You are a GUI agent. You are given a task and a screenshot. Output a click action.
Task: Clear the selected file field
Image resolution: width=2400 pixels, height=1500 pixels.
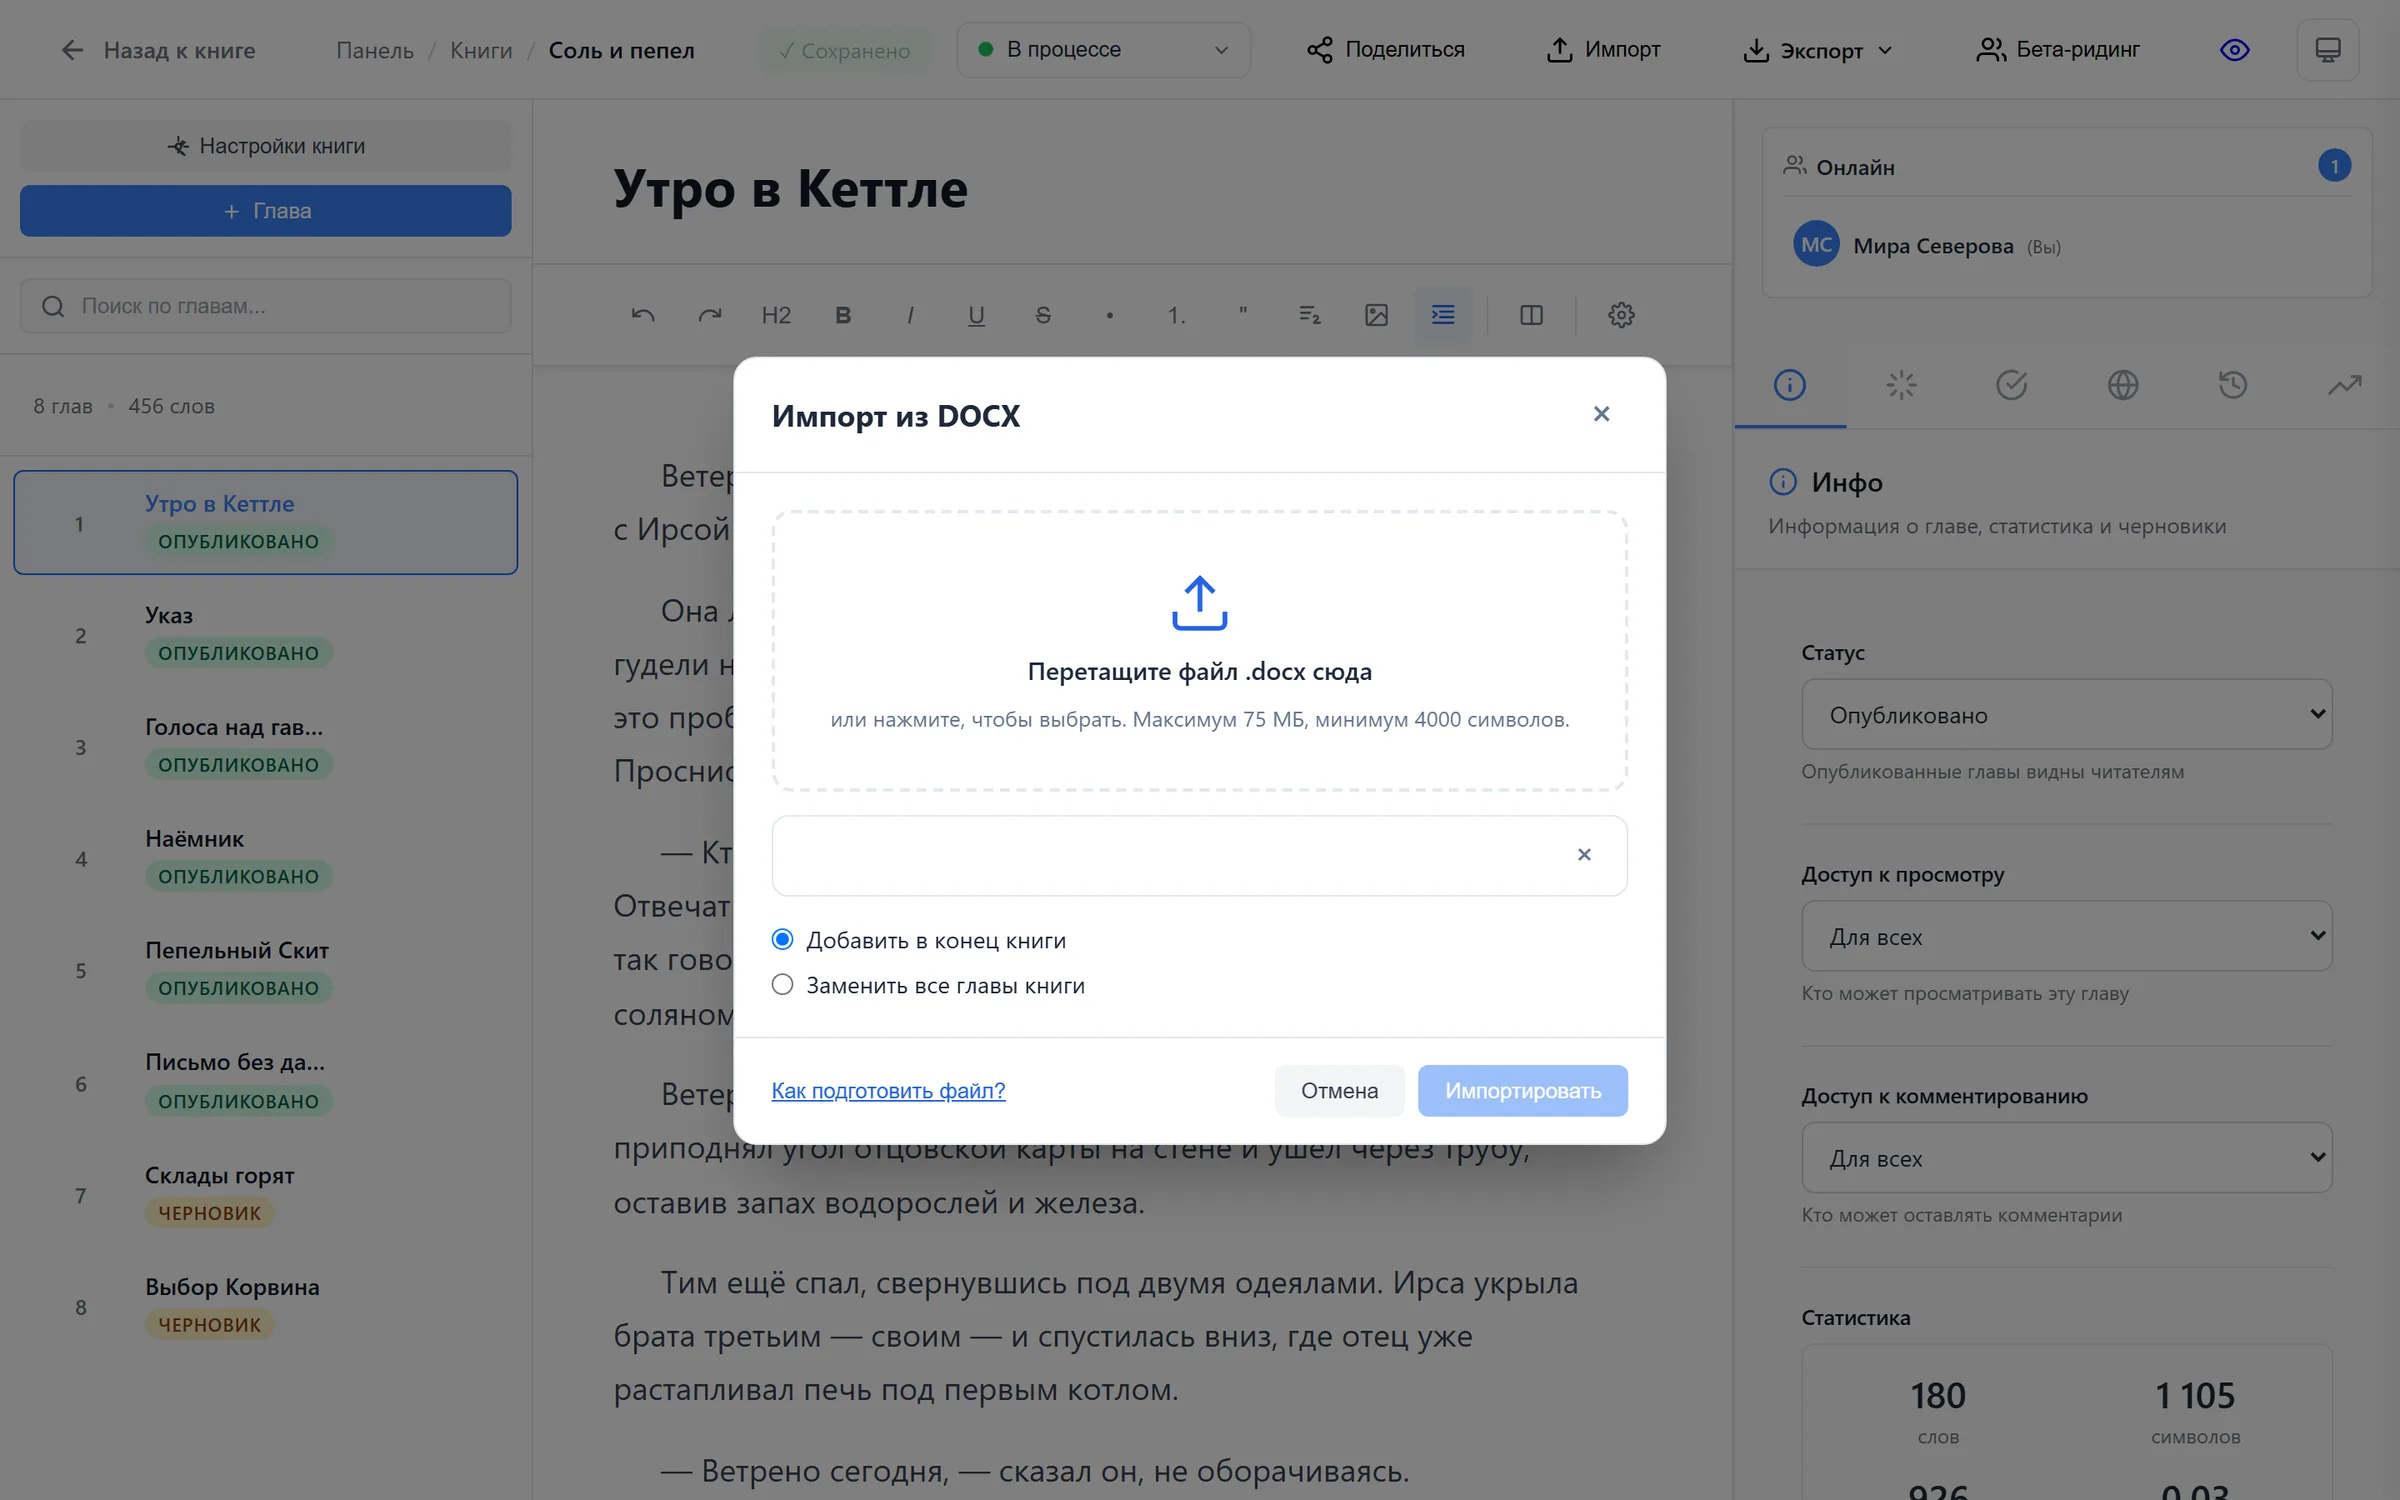[x=1584, y=855]
